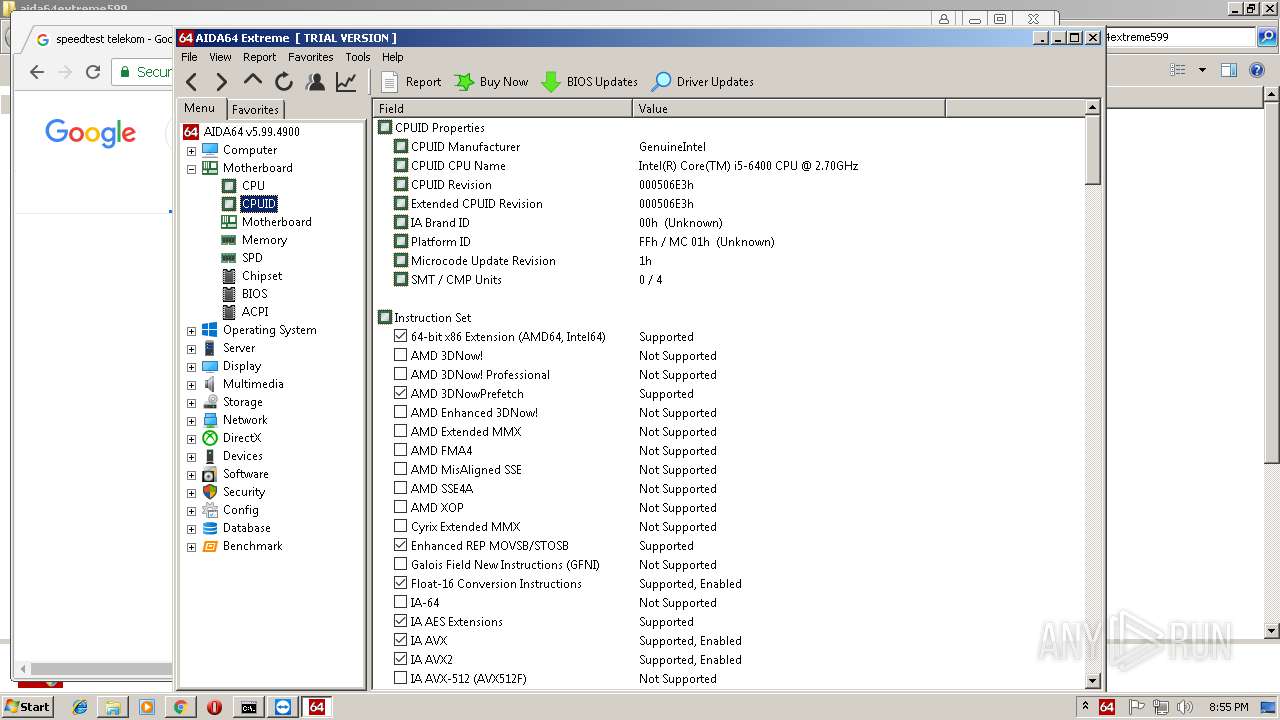
Task: Toggle 64-bit x86 Extension checkbox
Action: click(401, 336)
